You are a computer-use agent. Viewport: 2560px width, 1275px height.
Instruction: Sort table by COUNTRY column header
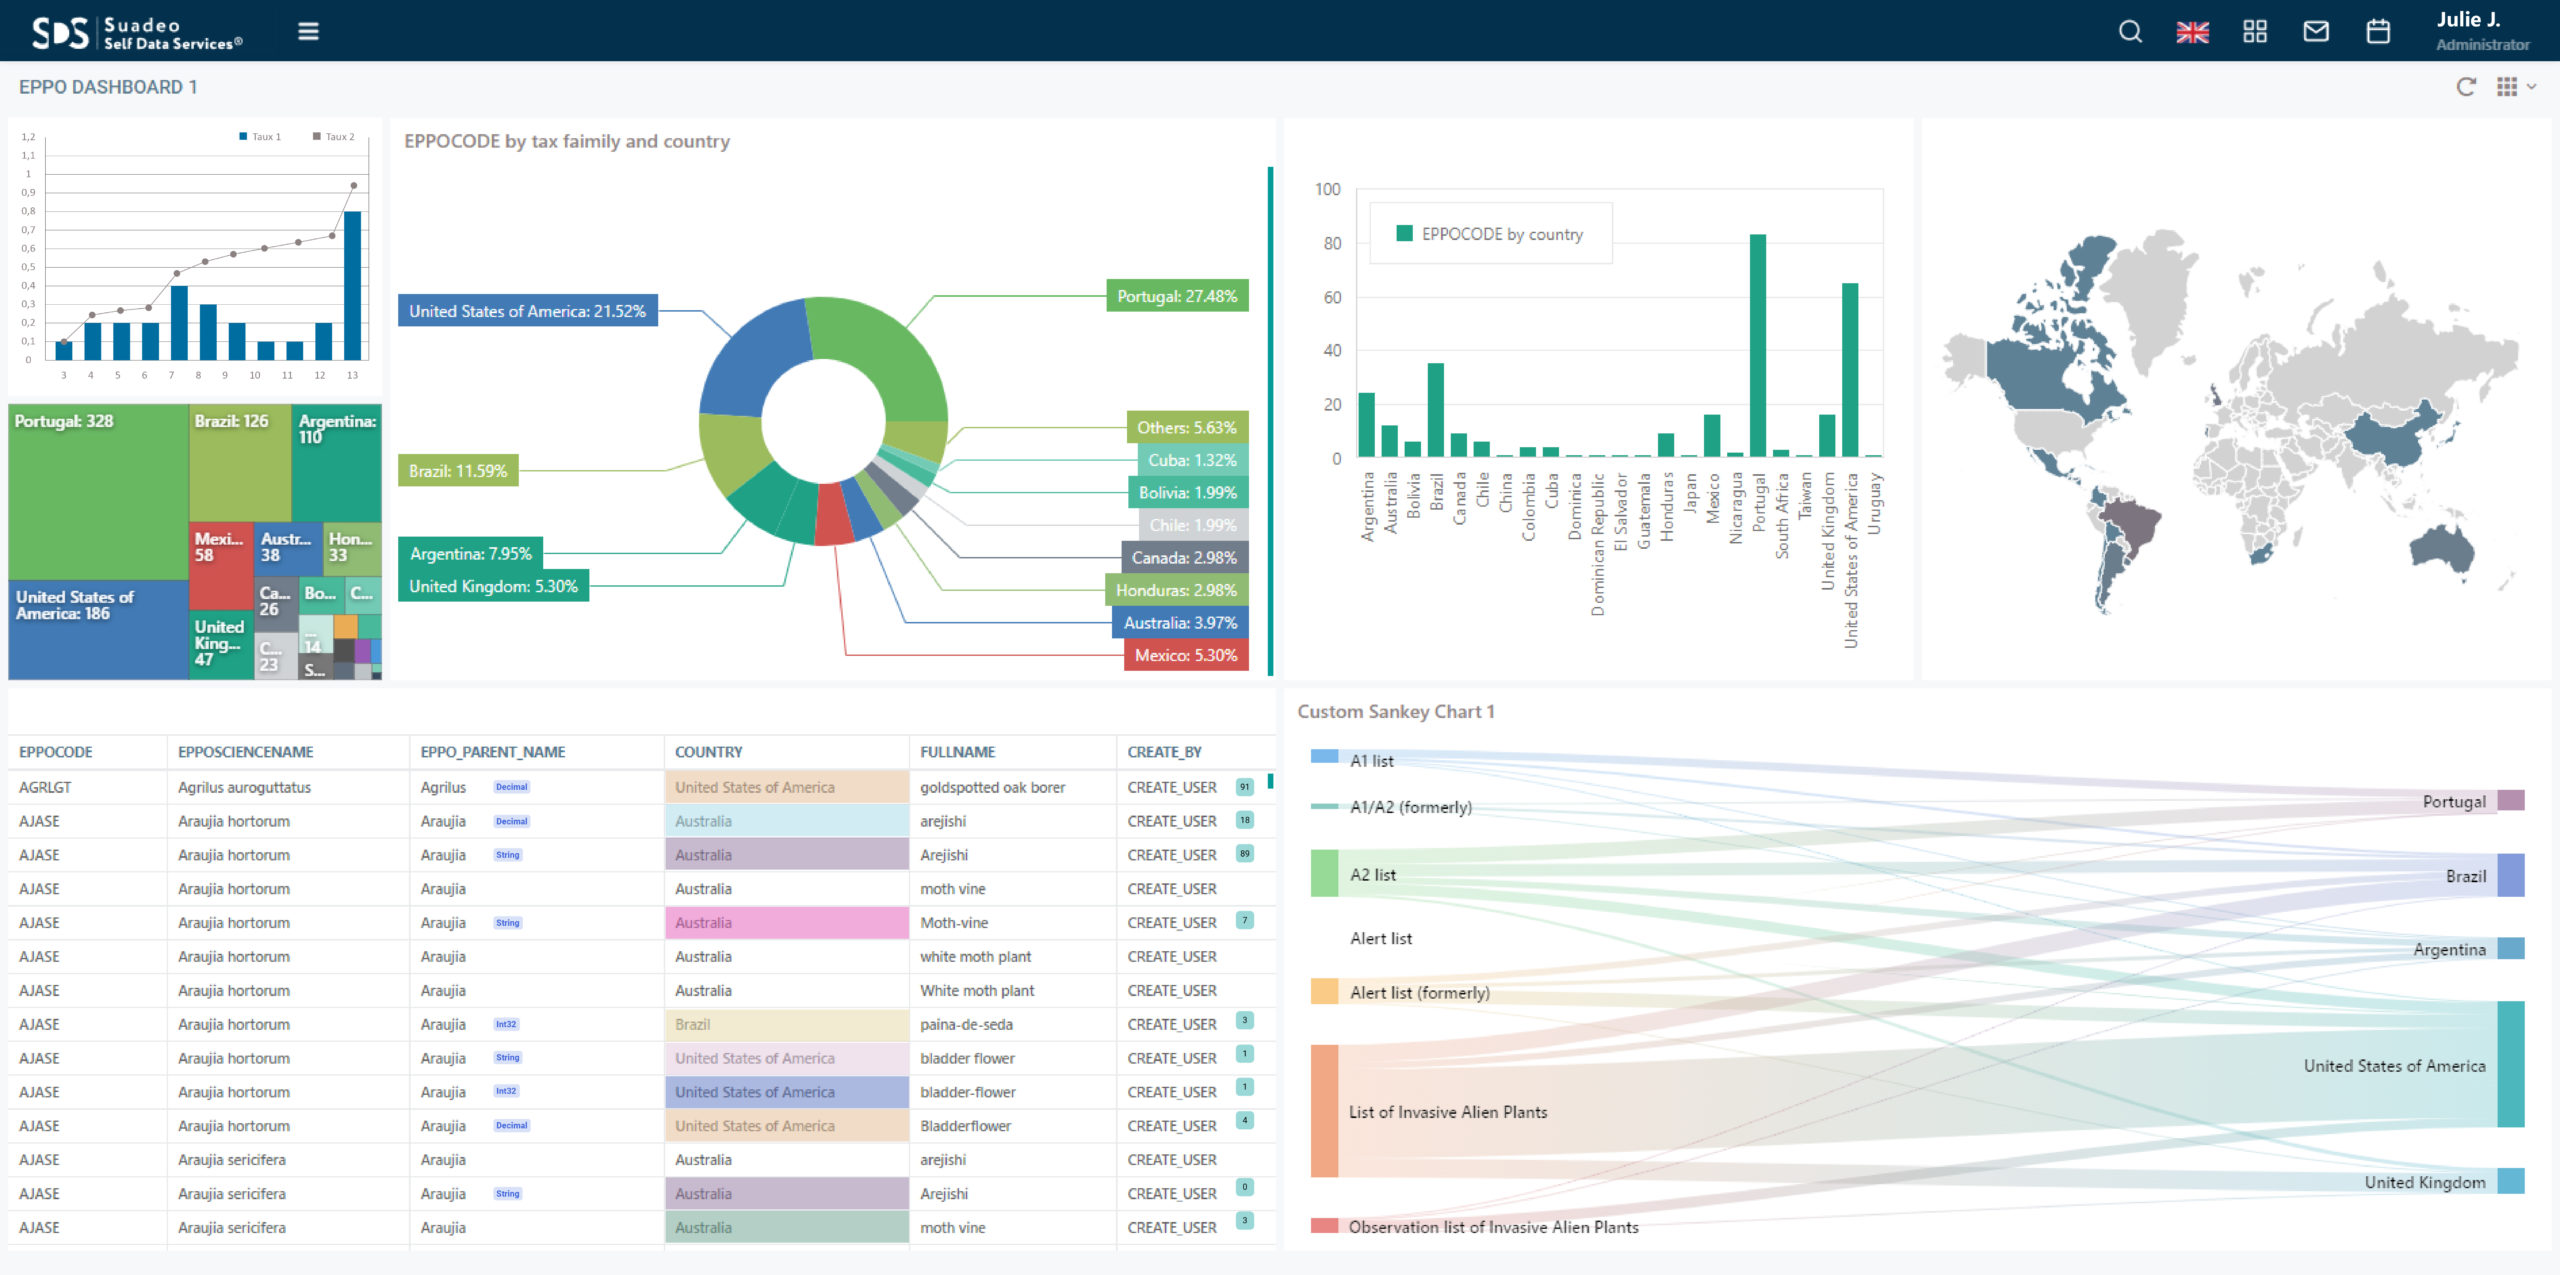708,752
